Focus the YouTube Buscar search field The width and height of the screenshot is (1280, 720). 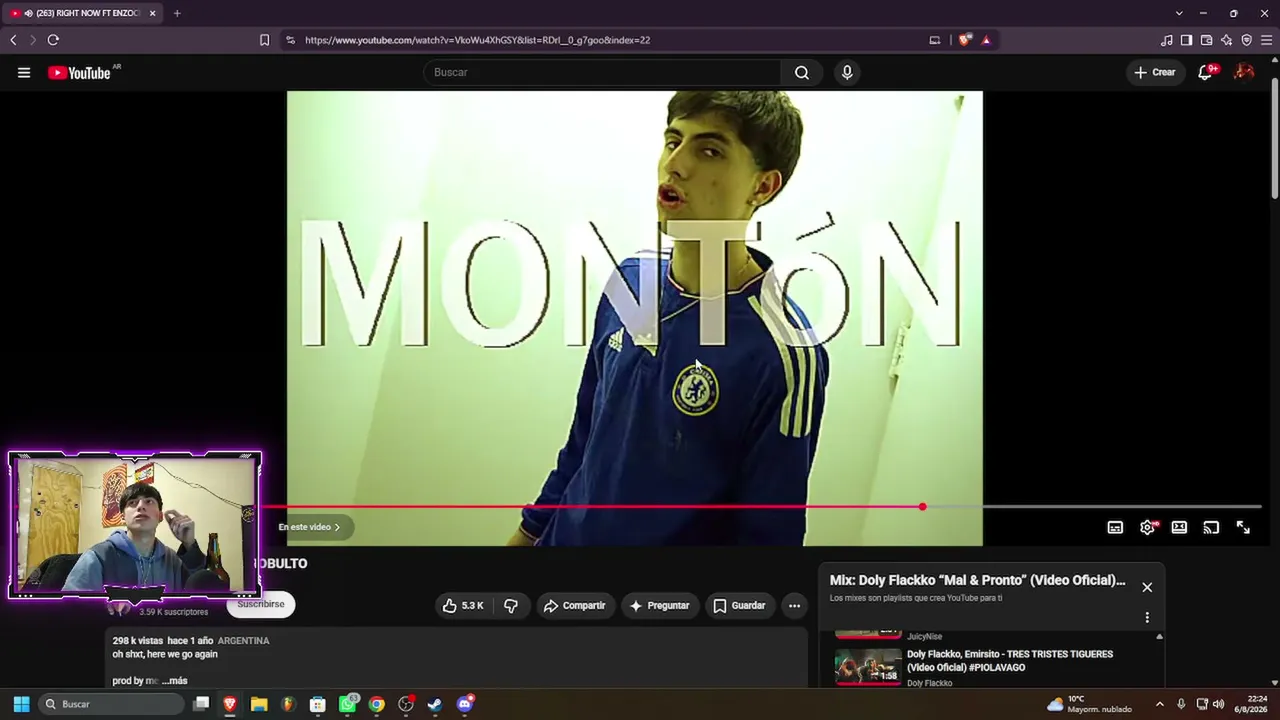click(602, 72)
